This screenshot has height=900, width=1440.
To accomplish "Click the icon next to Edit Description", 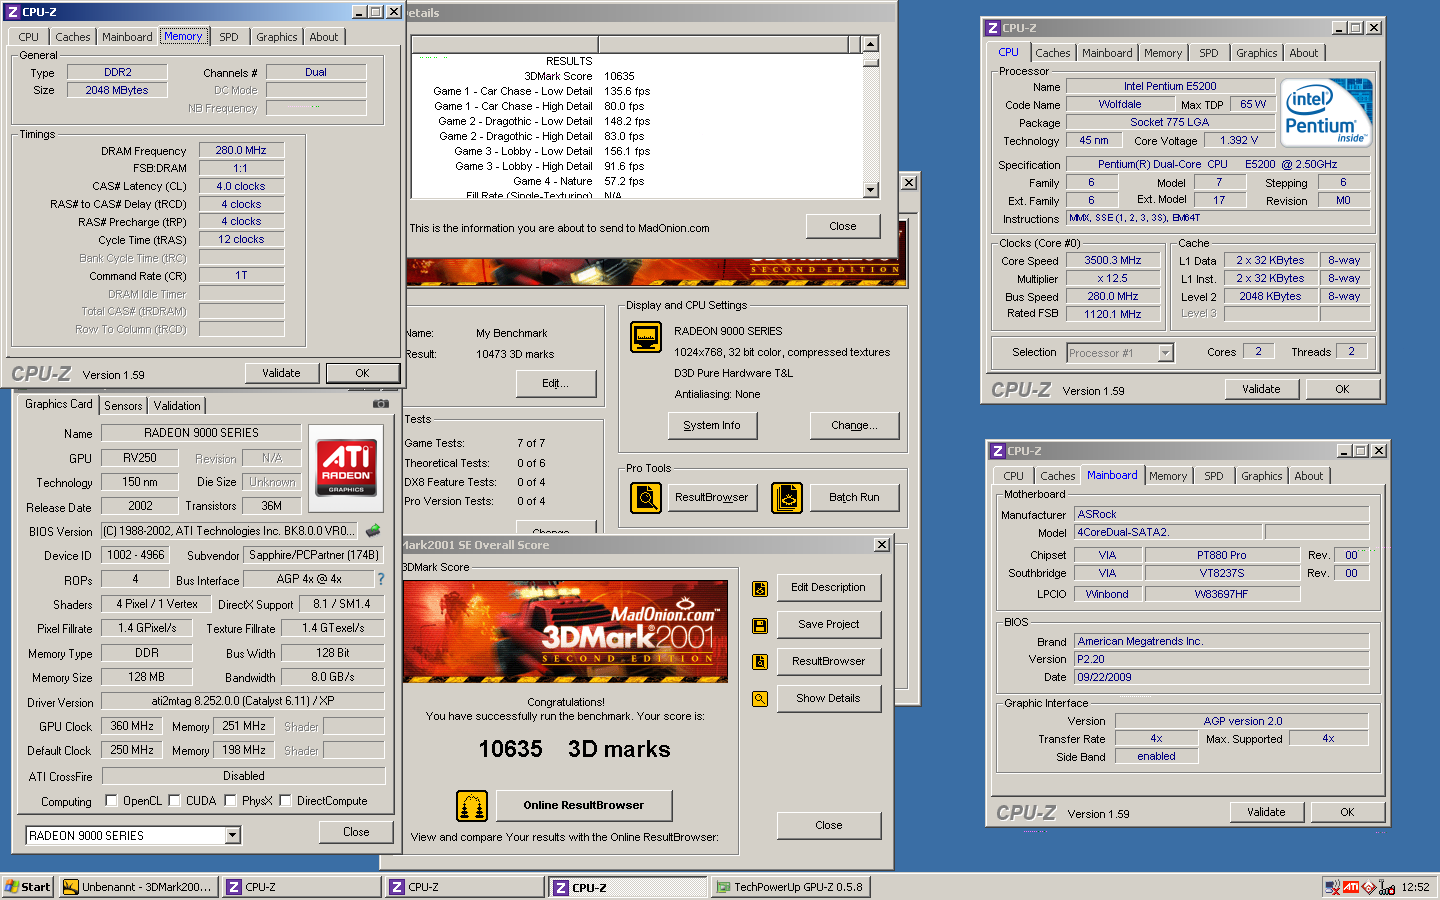I will (760, 588).
